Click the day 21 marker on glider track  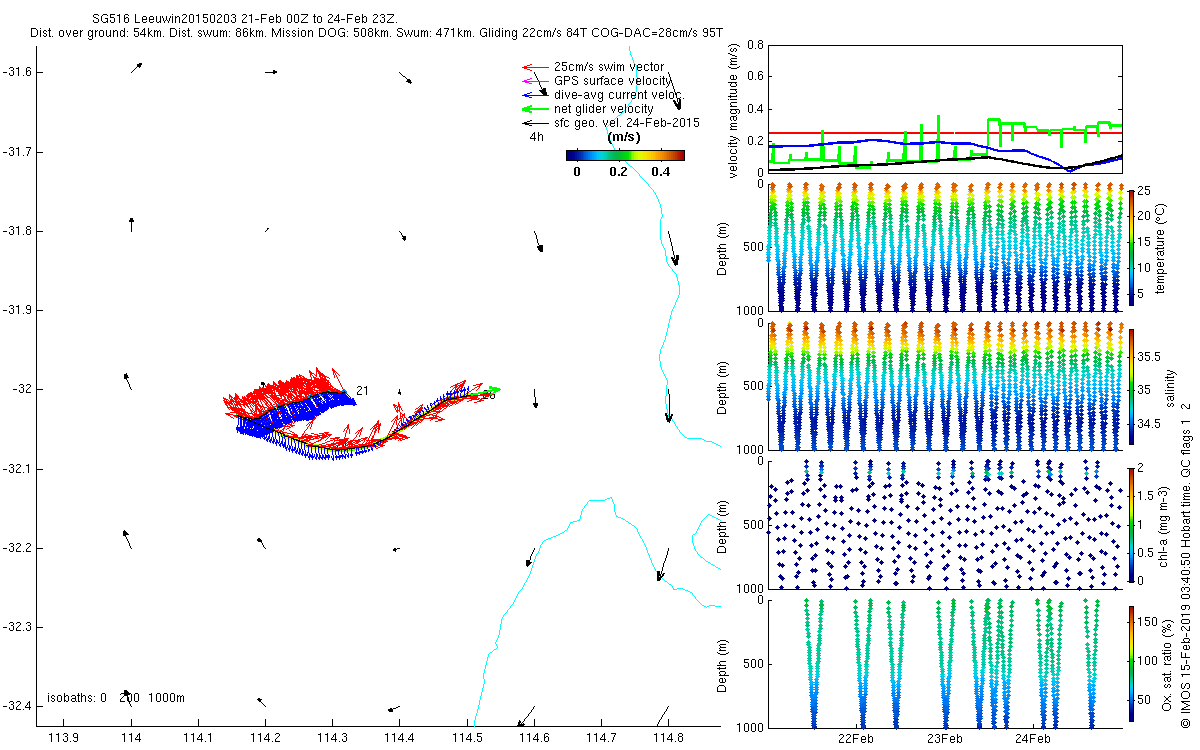coord(361,390)
